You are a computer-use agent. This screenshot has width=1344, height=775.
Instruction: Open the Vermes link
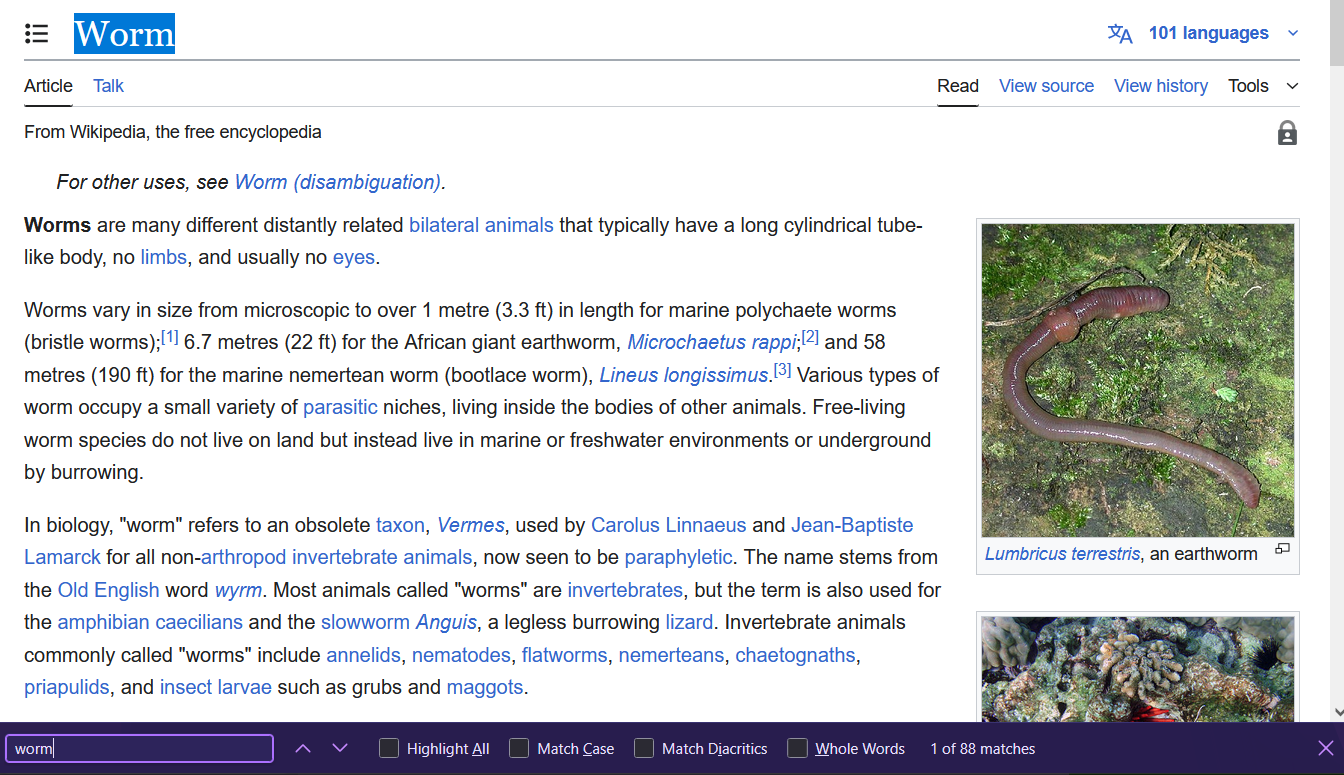[x=471, y=525]
